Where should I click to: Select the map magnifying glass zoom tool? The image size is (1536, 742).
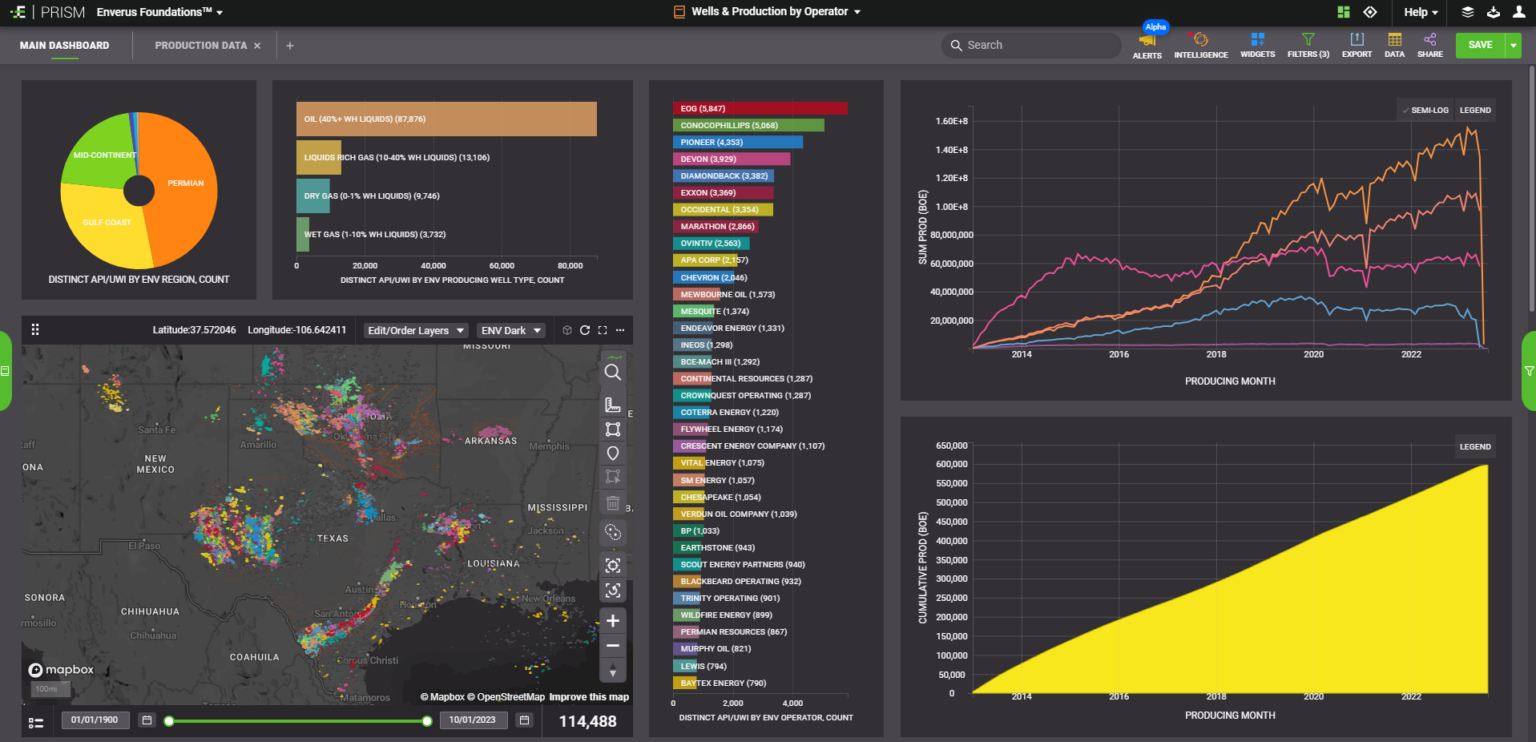pos(613,372)
